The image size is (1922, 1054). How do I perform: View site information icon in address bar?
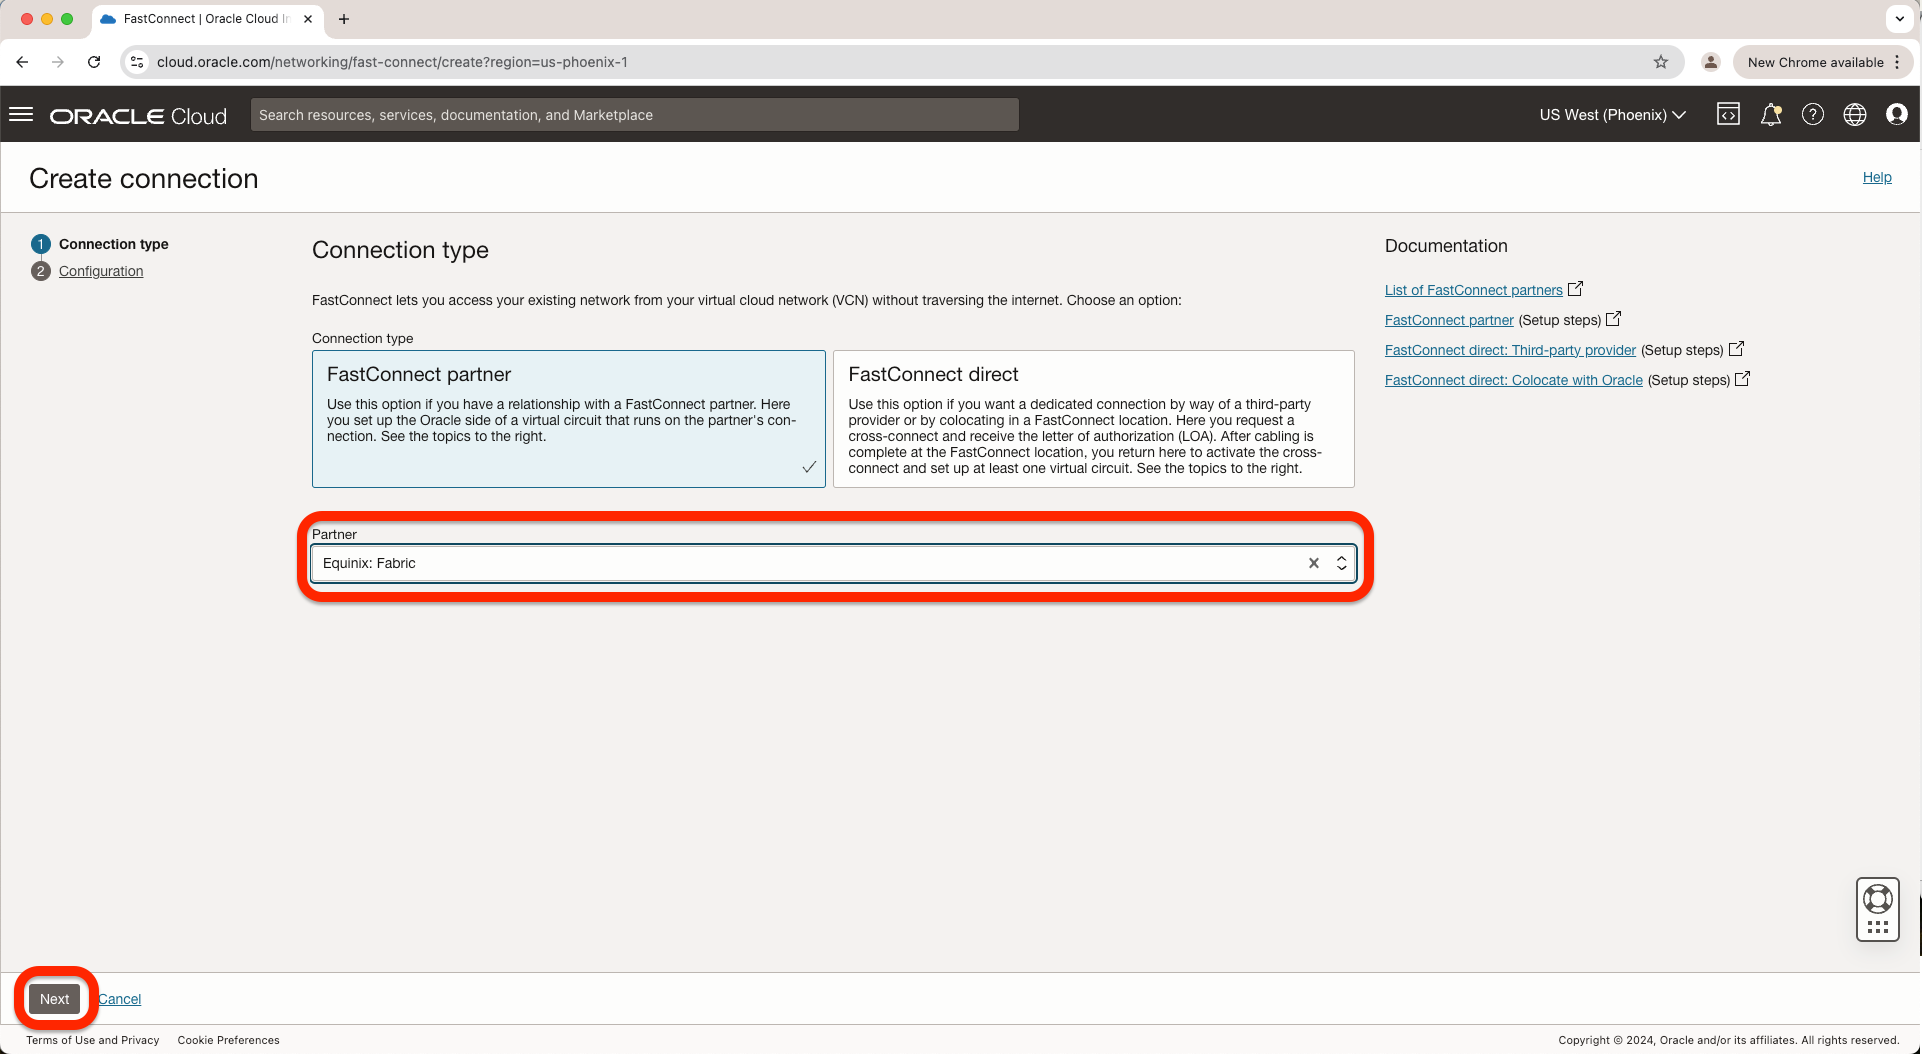click(x=138, y=62)
